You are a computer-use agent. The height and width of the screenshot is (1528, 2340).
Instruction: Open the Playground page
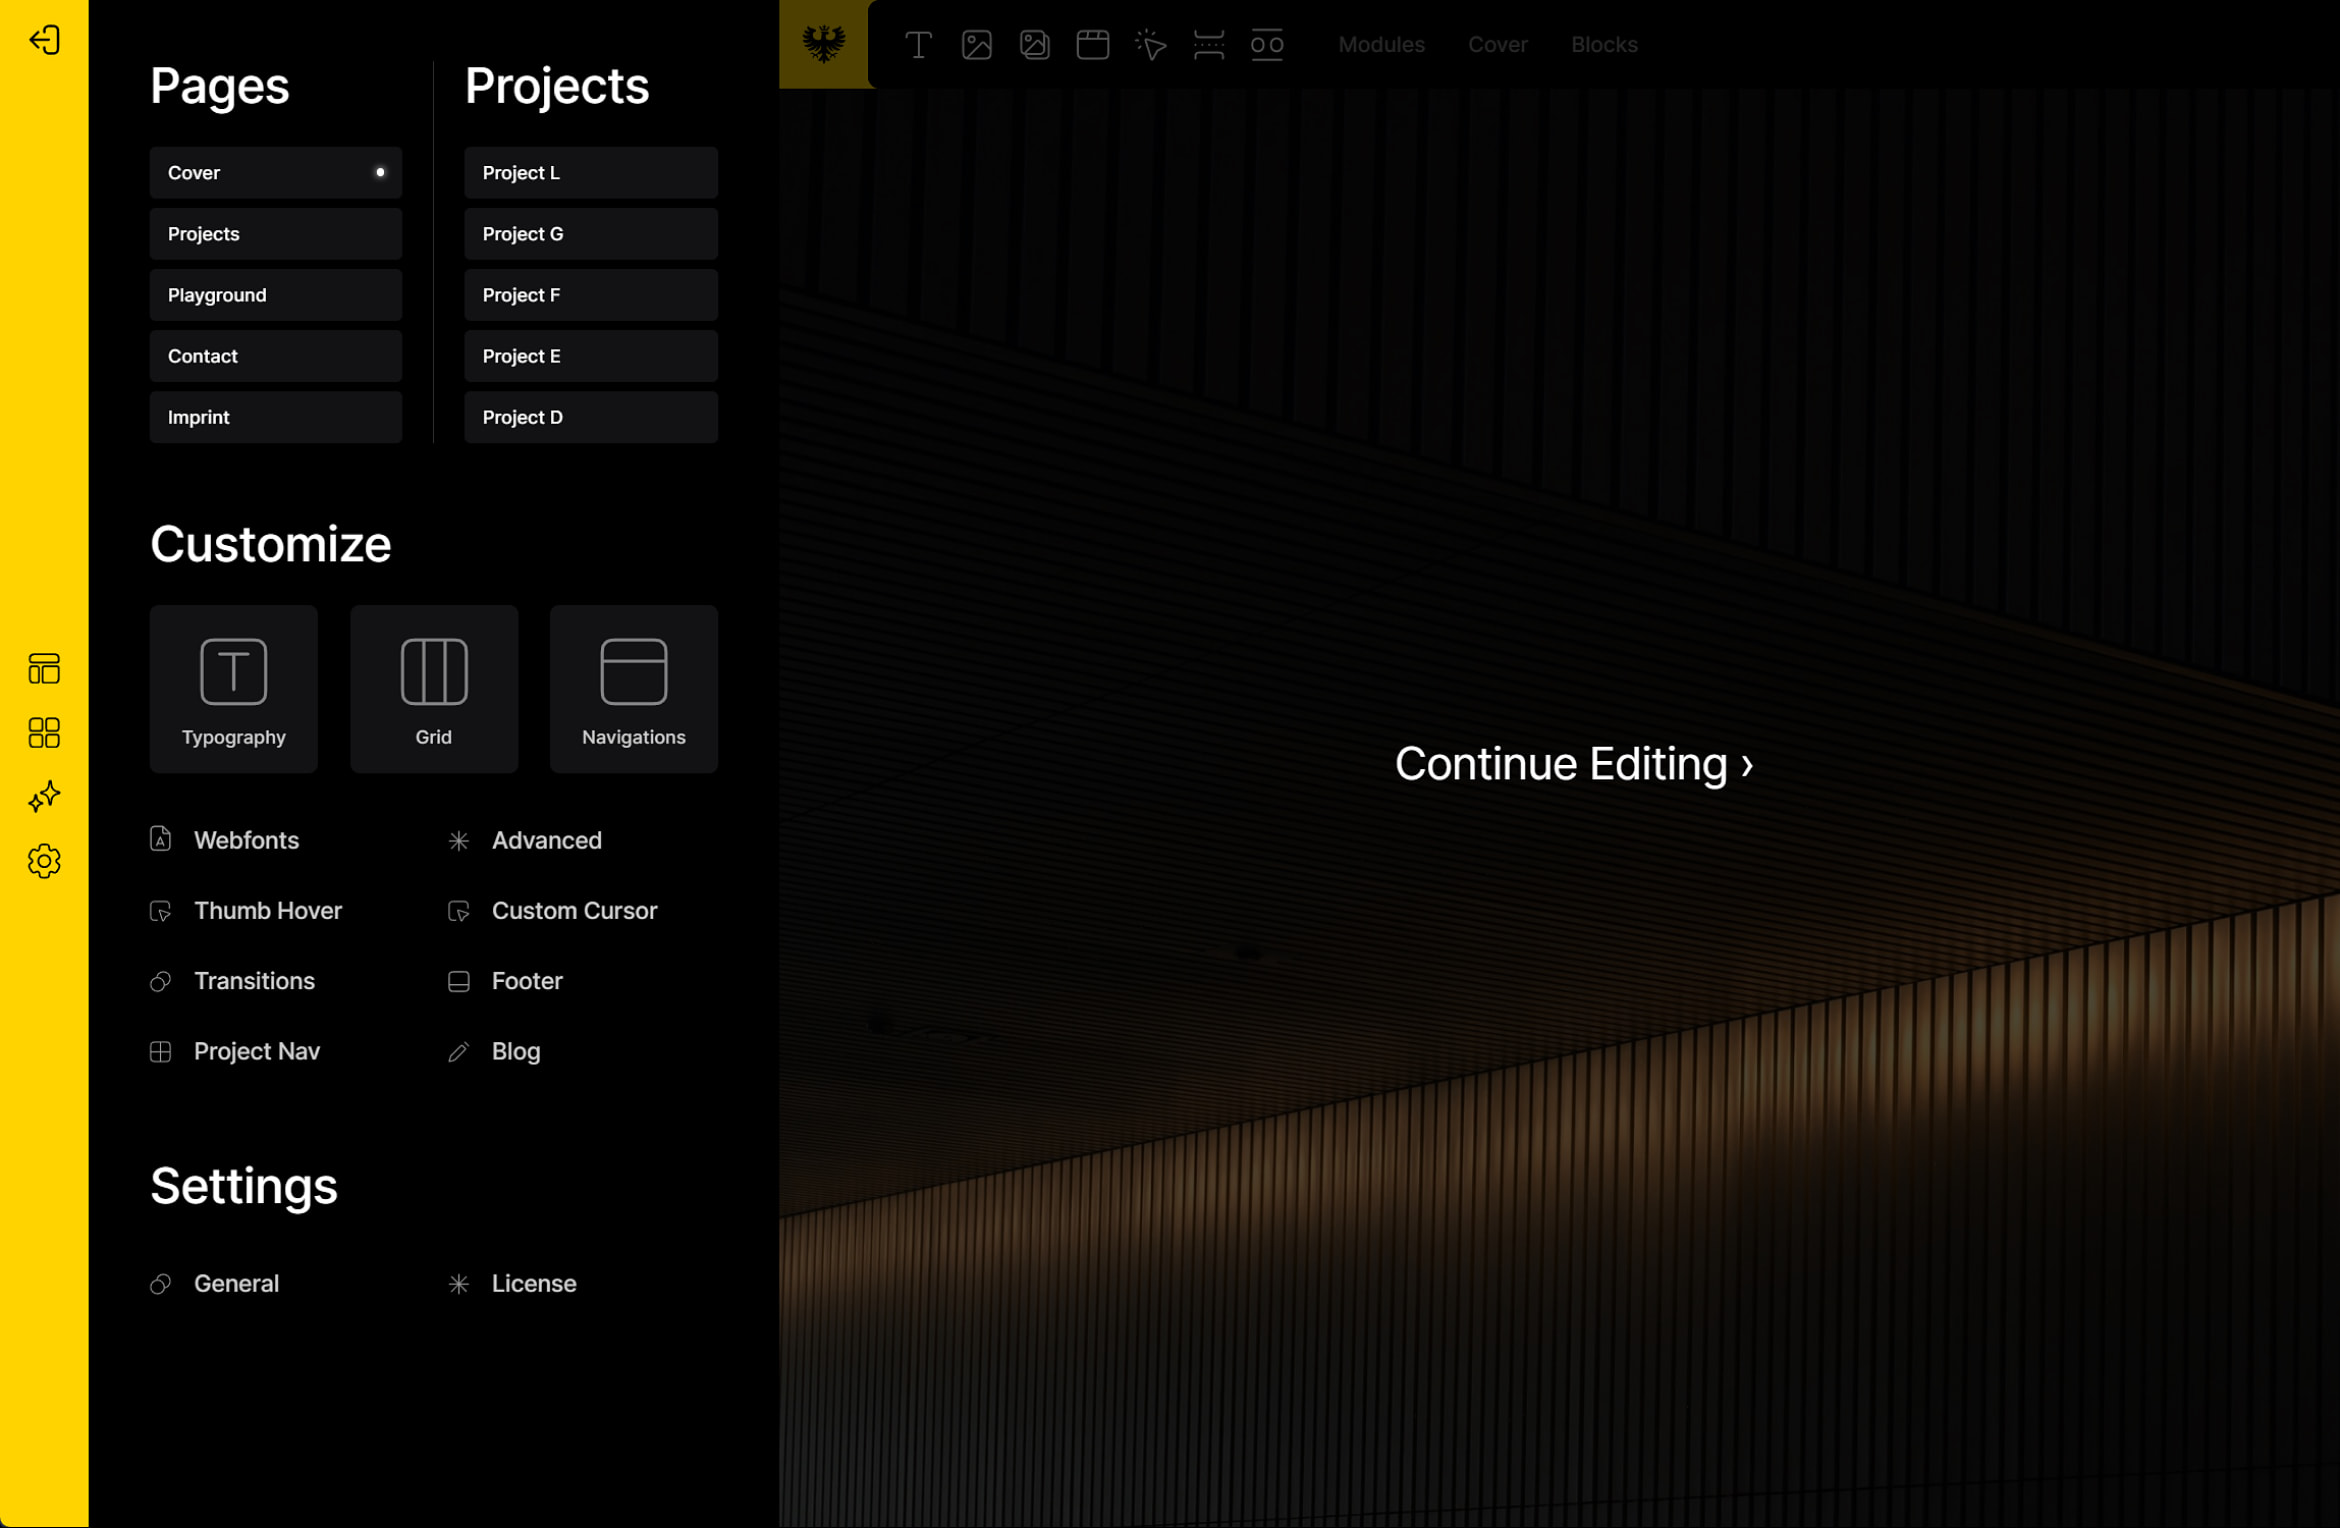pos(275,295)
